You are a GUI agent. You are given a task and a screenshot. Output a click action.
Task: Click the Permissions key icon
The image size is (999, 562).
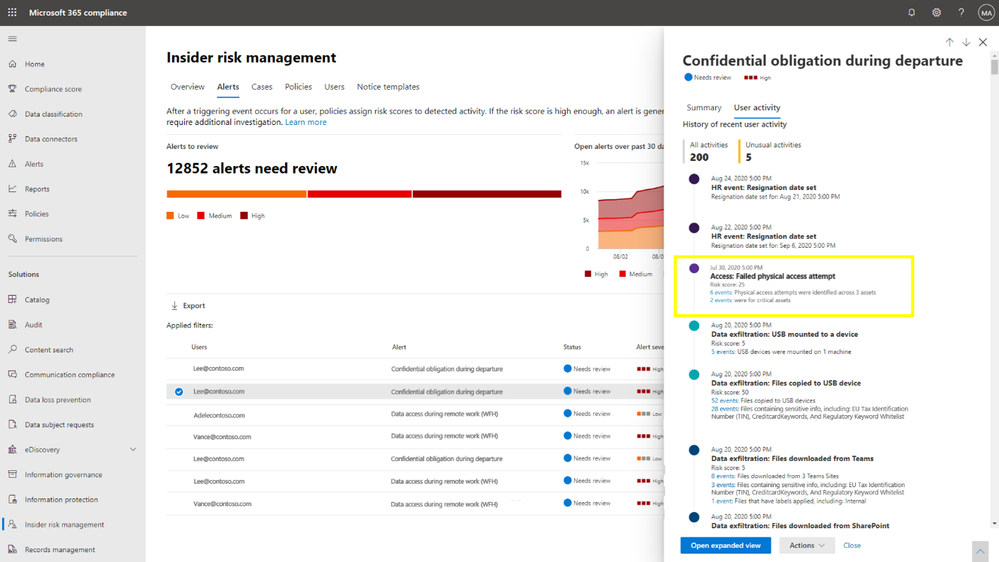12,238
